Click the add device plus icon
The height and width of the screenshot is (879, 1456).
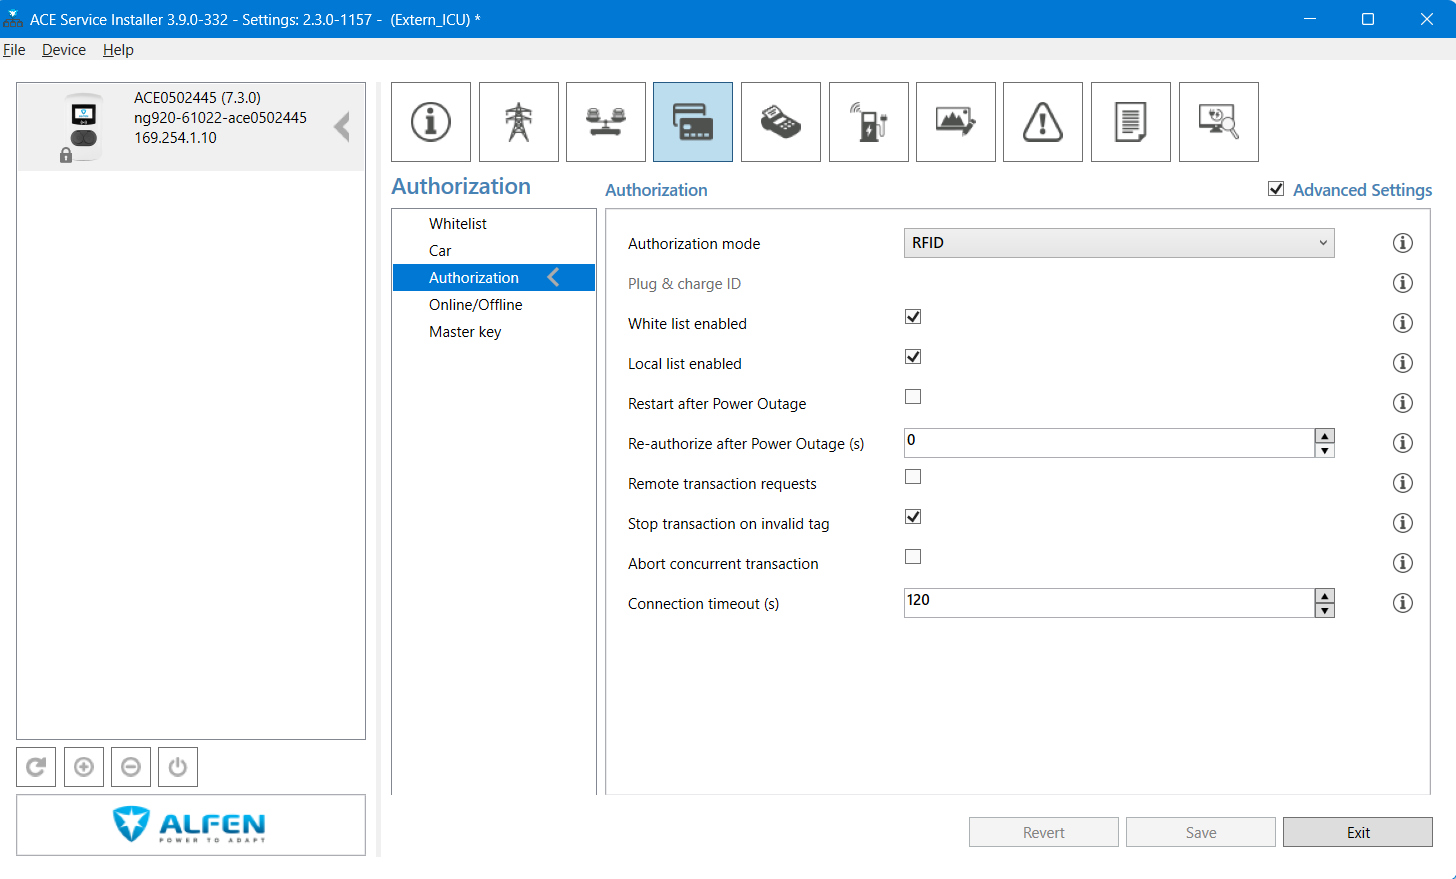tap(84, 767)
